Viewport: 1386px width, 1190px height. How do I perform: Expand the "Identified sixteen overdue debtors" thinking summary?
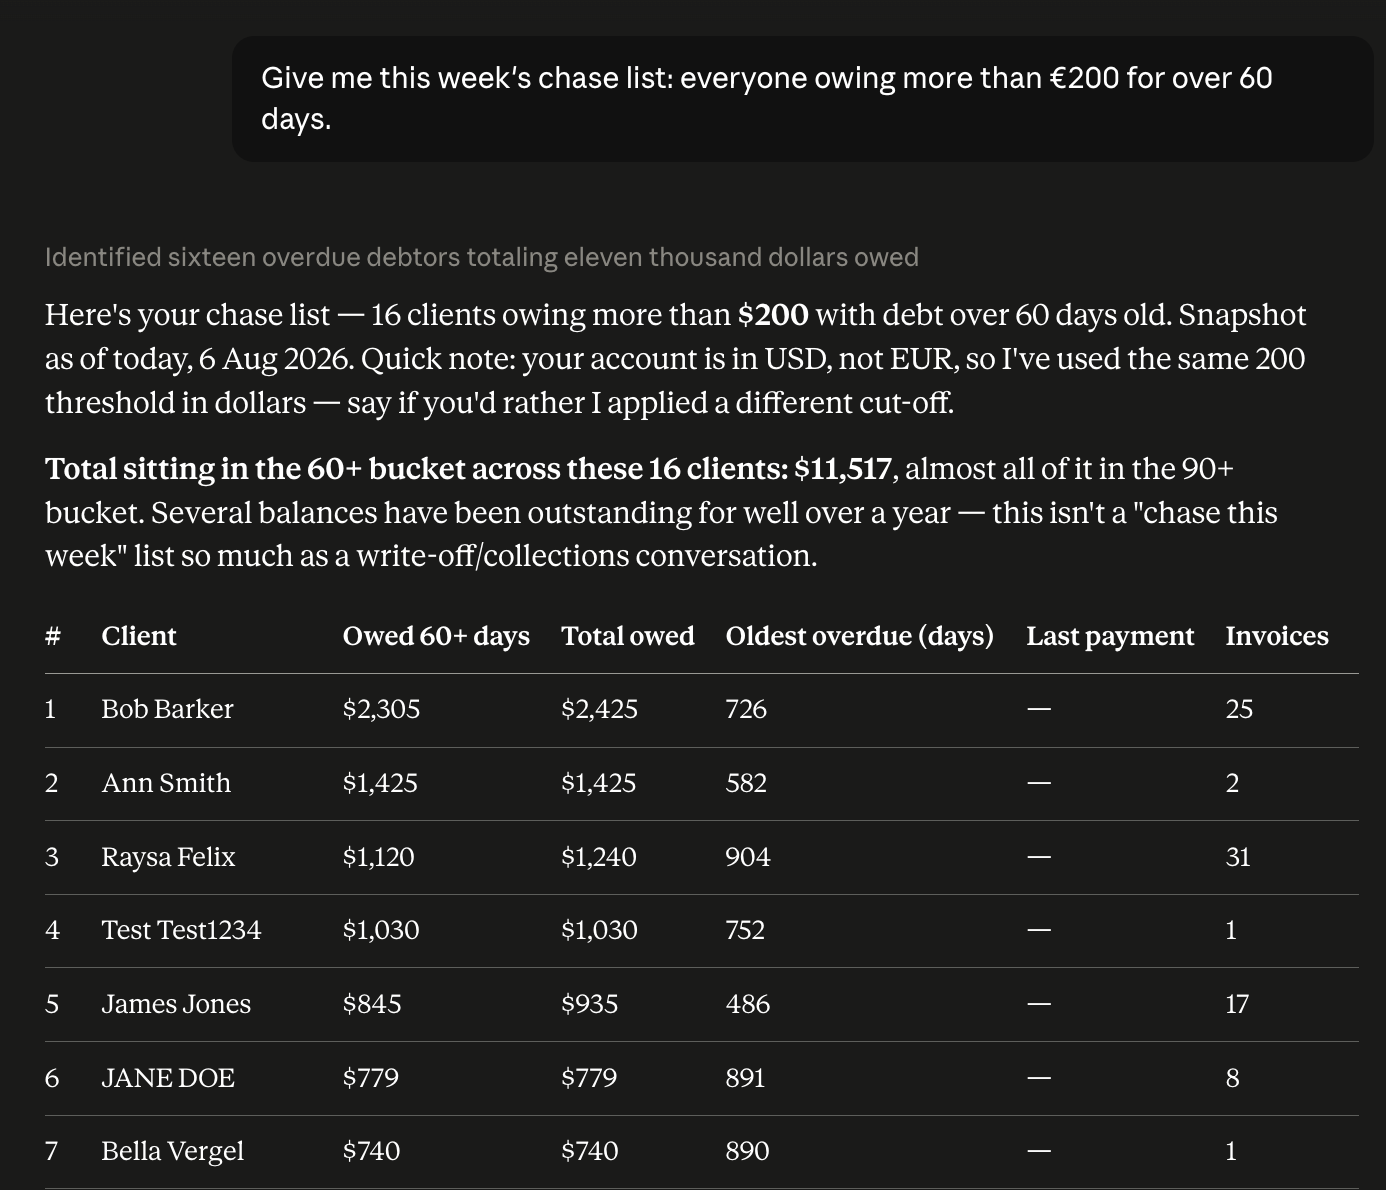tap(481, 257)
